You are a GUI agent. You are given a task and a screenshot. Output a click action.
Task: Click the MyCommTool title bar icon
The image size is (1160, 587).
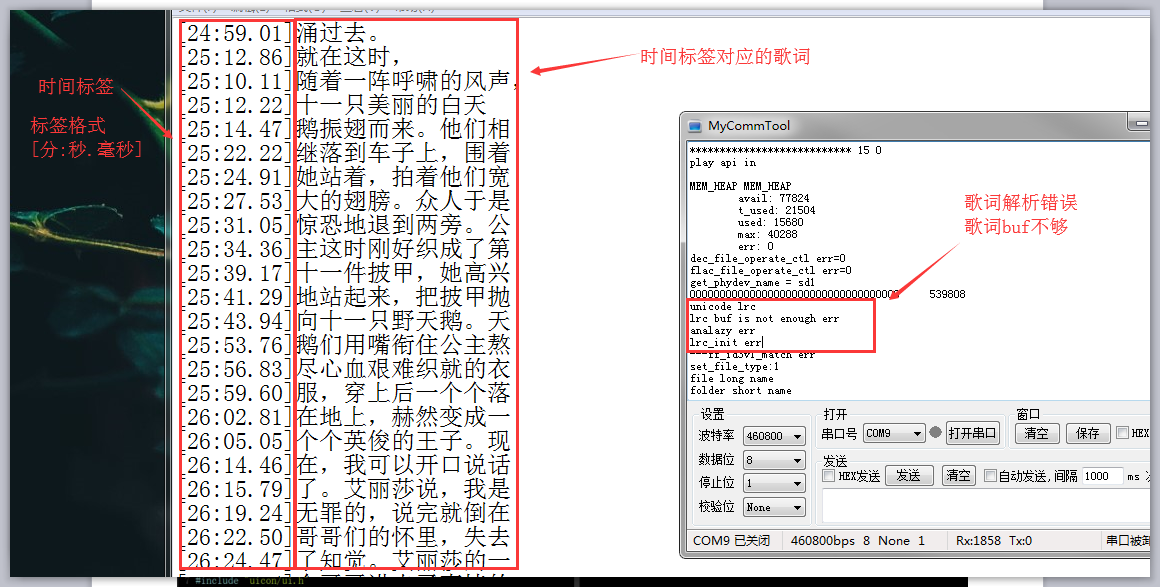click(x=695, y=126)
